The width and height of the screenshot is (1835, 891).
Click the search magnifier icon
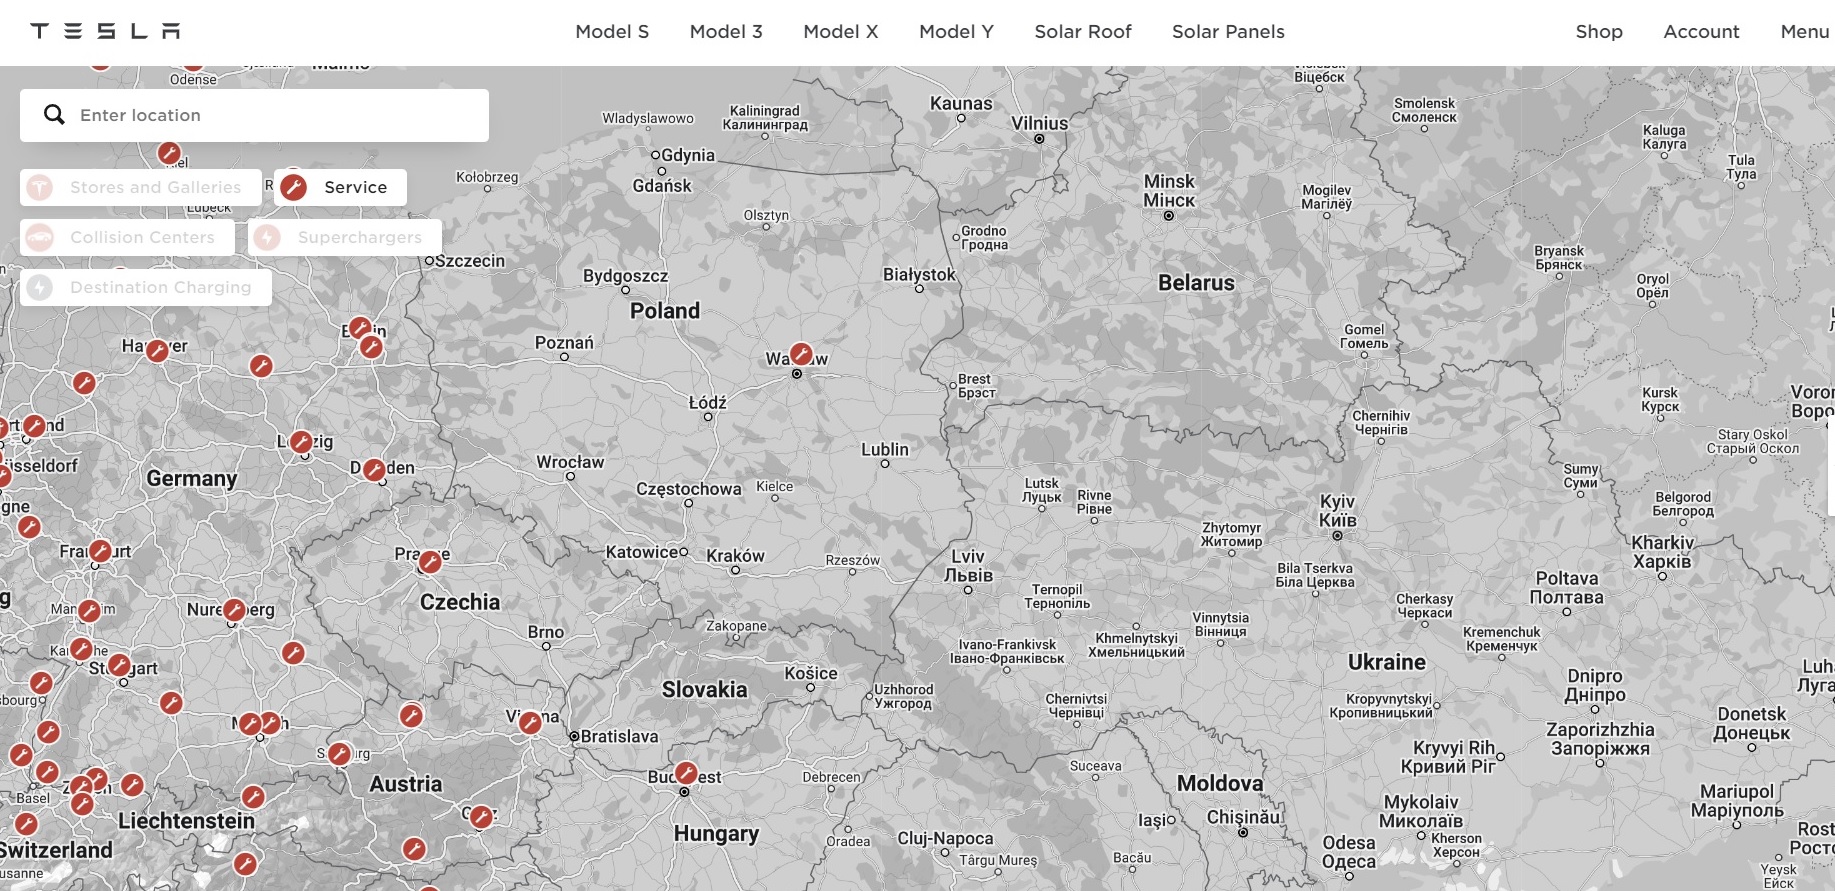point(54,115)
